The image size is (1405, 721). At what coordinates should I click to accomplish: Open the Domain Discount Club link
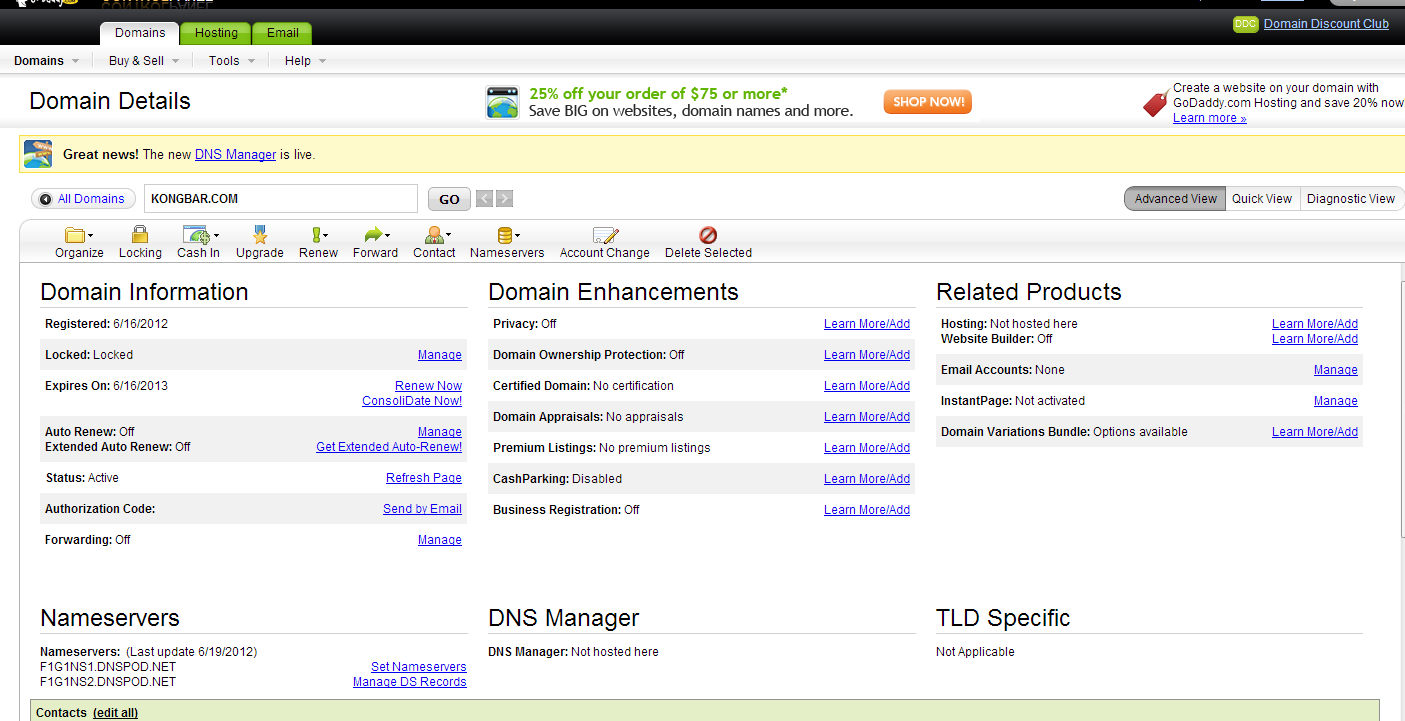coord(1326,24)
